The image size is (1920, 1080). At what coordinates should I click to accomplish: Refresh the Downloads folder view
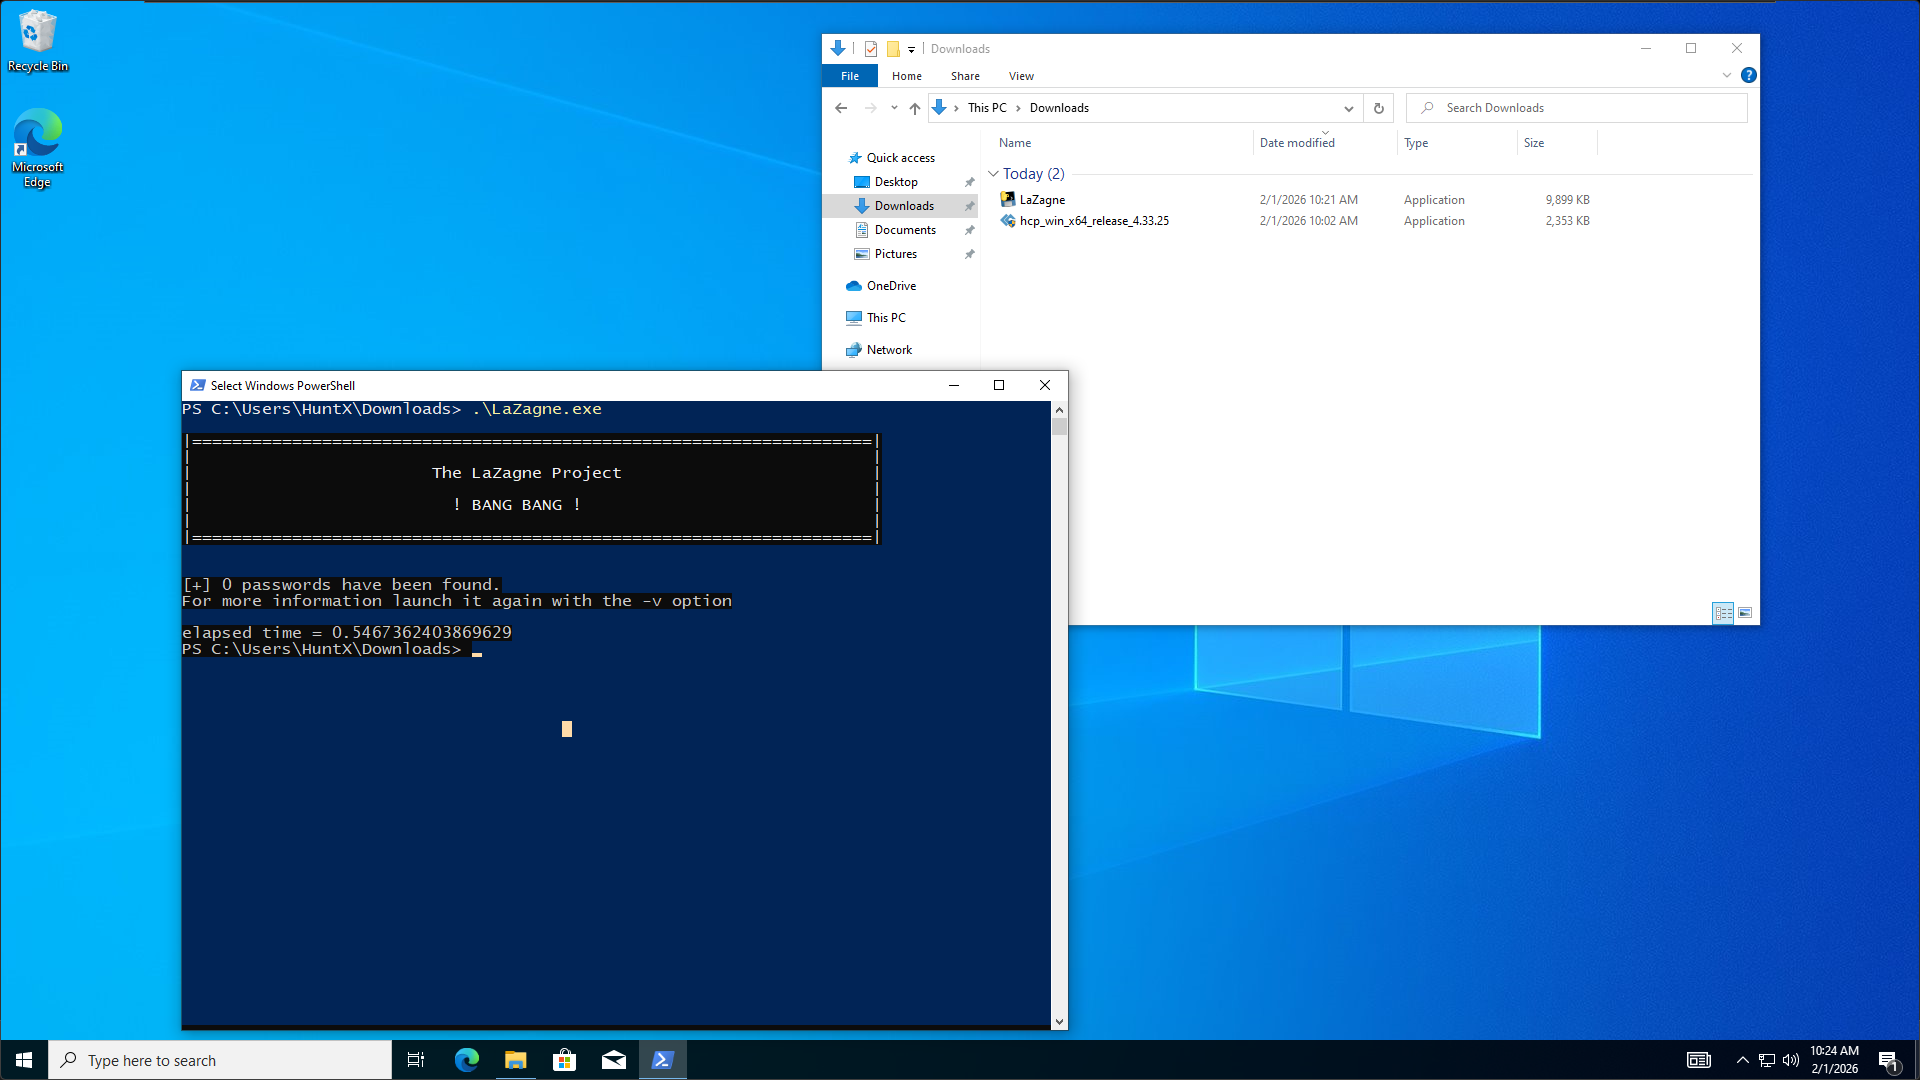click(x=1378, y=108)
